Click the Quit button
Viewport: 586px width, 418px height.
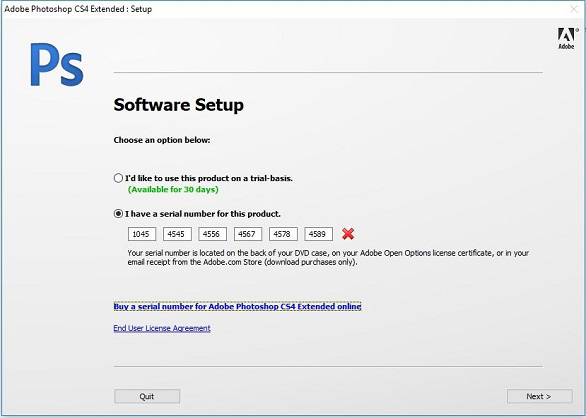(147, 396)
